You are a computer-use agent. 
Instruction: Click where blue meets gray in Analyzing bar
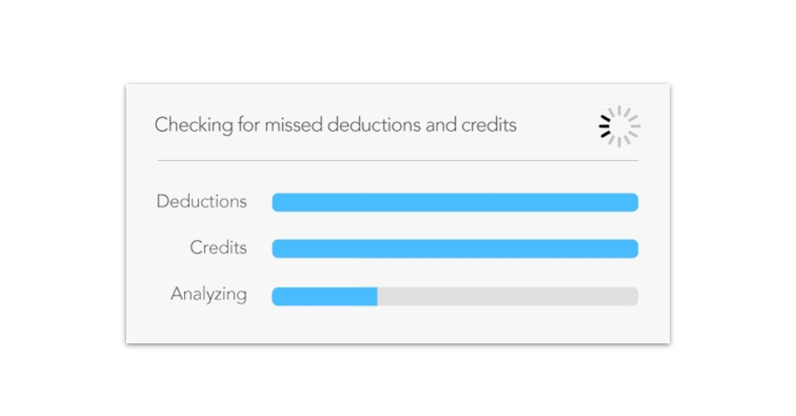click(377, 297)
